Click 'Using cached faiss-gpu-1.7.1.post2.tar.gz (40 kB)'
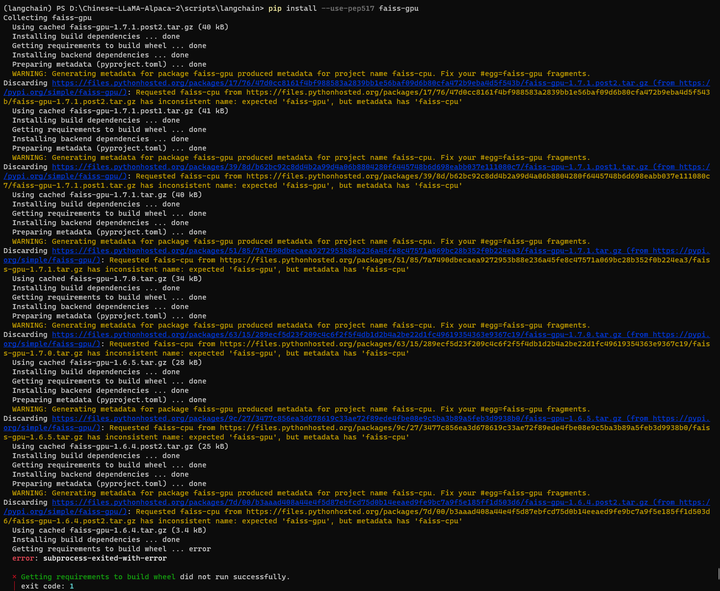720x591 pixels. [120, 27]
